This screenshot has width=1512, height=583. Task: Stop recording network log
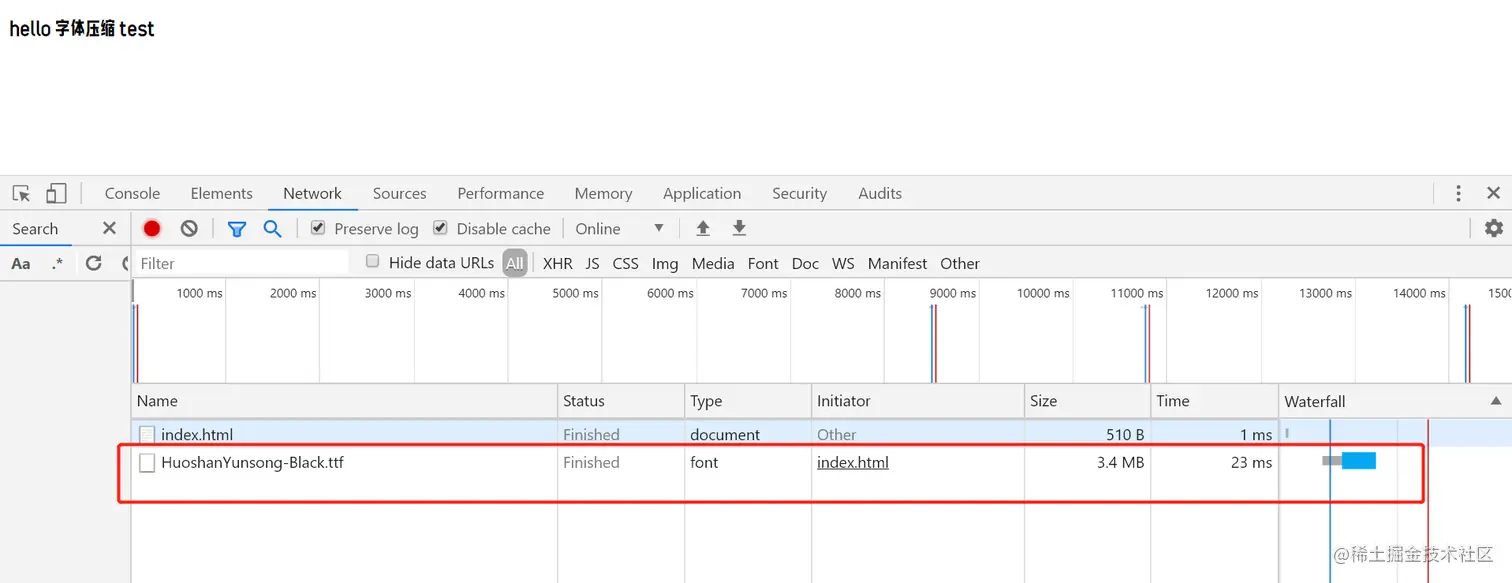[152, 229]
